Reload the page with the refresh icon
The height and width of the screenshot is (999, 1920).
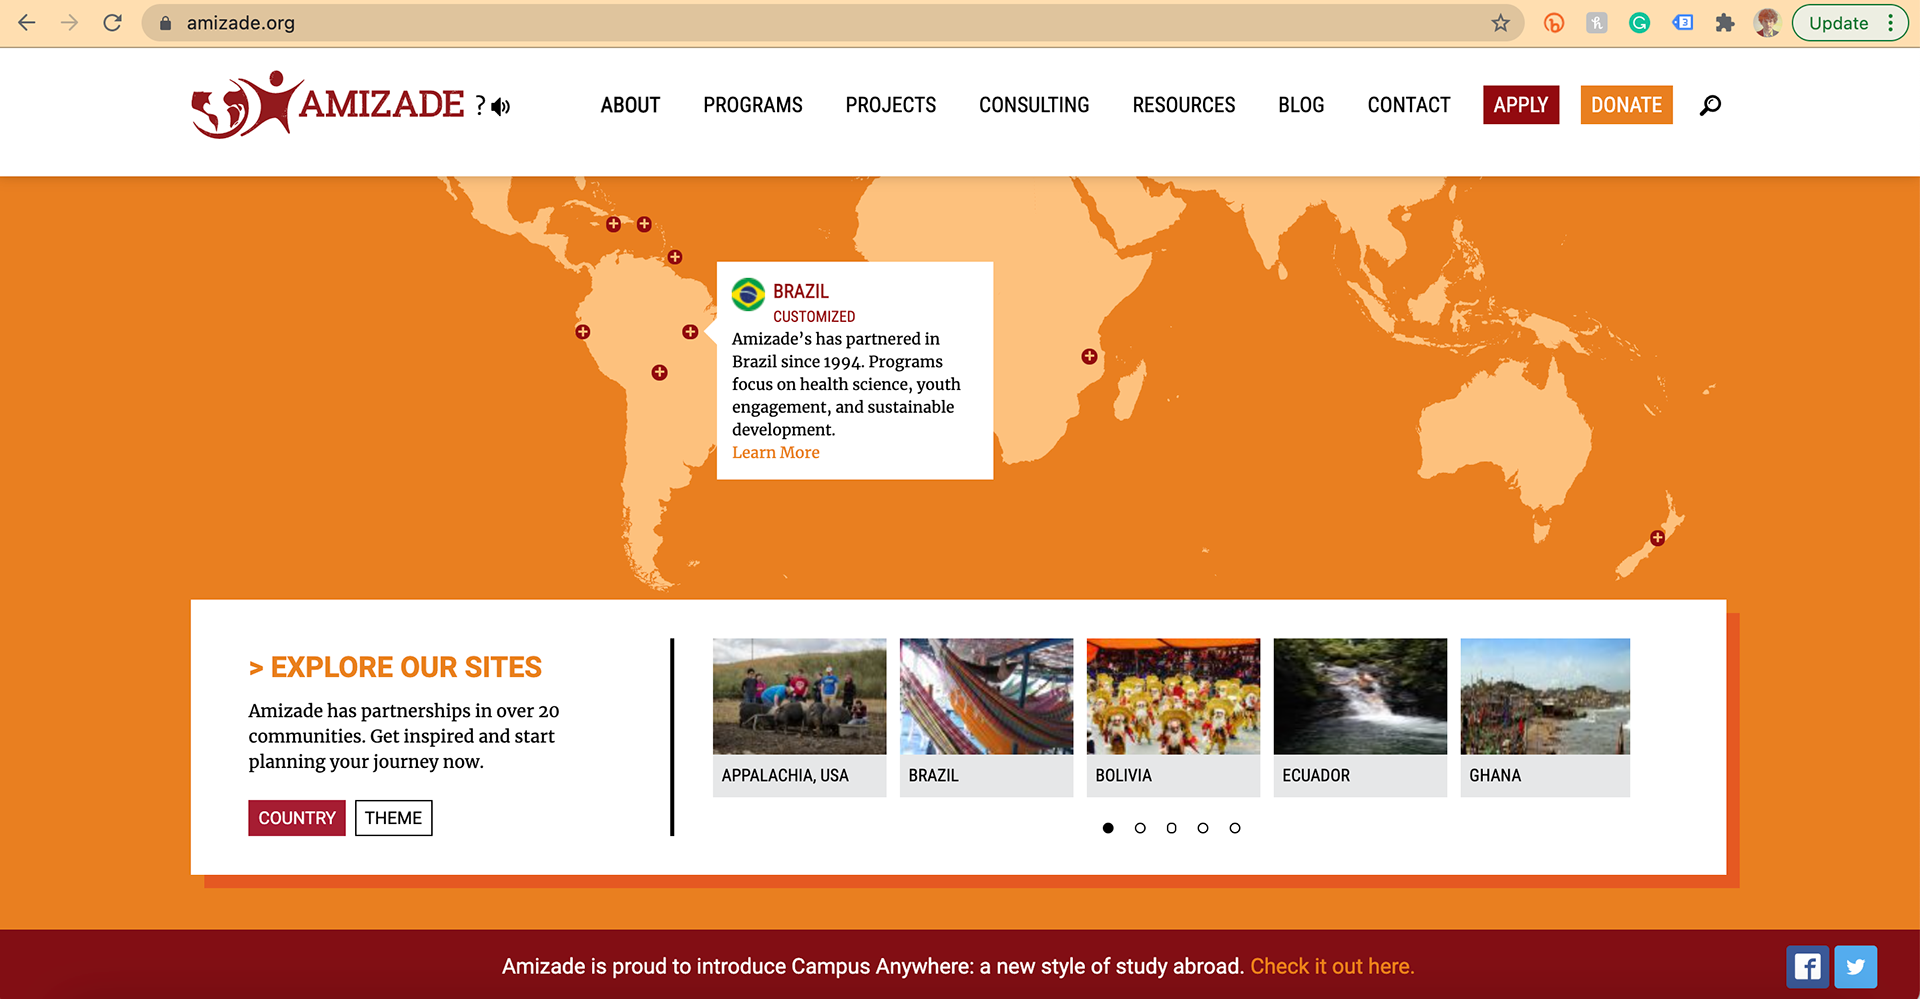click(112, 22)
